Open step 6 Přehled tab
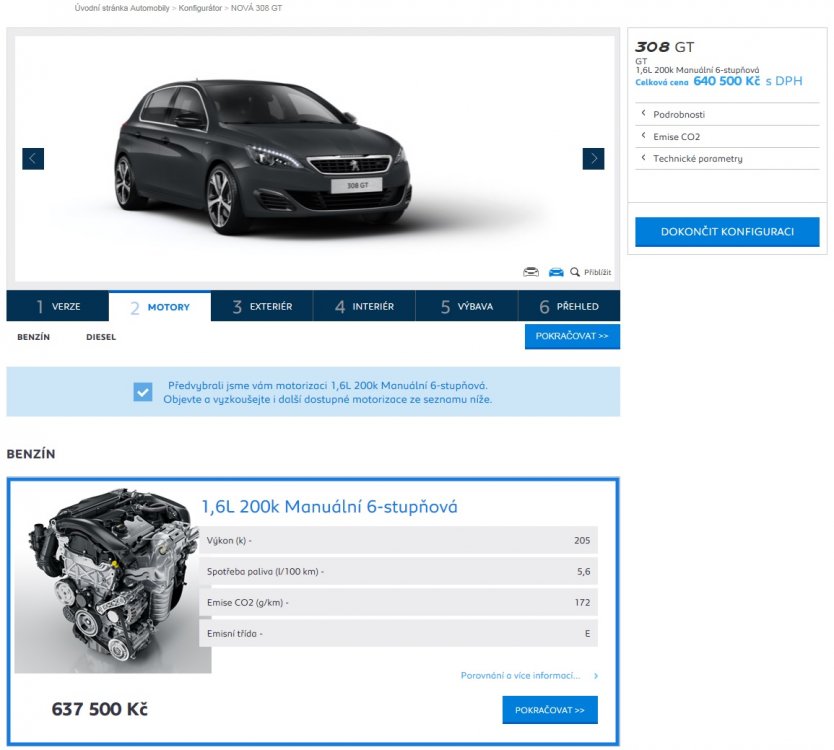 click(569, 306)
